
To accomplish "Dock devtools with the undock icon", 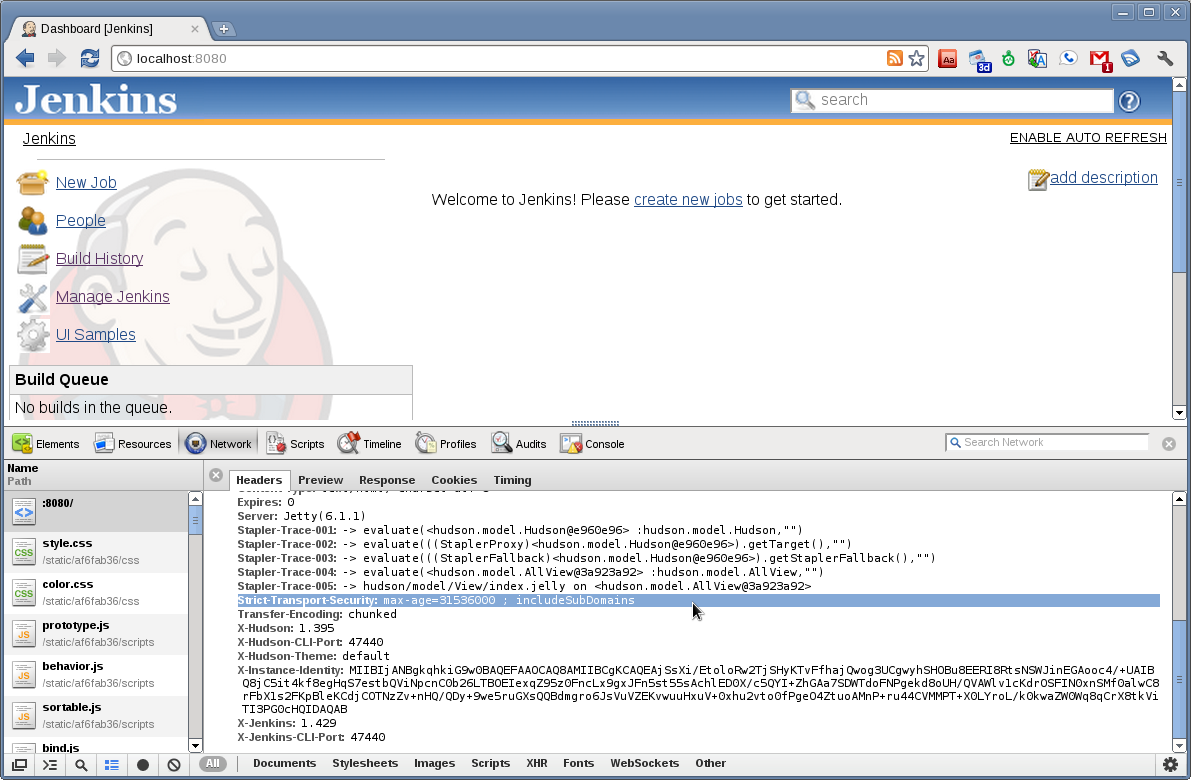I will pos(20,765).
